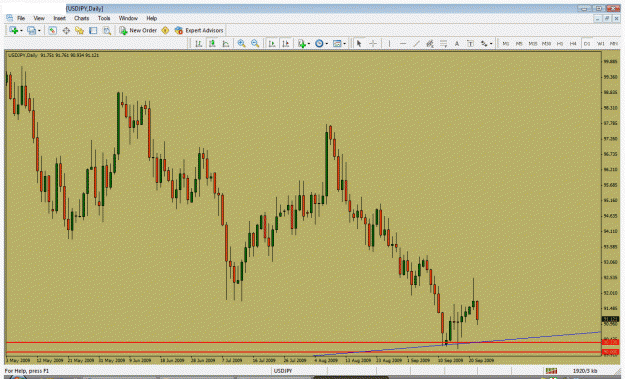Screen dimensions: 625x379
Task: Switch to line chart mode
Action: tap(226, 44)
